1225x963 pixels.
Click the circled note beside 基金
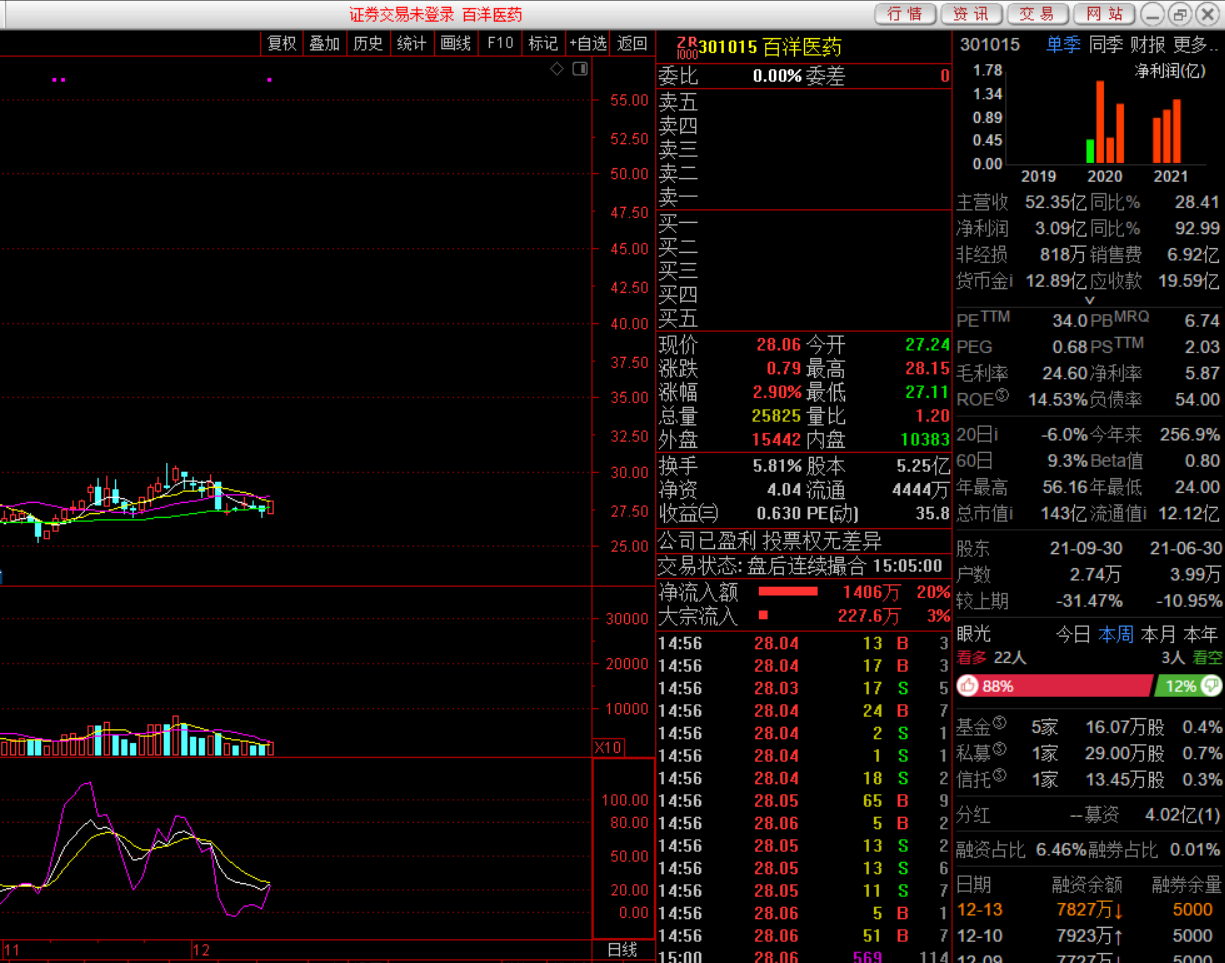(x=999, y=723)
